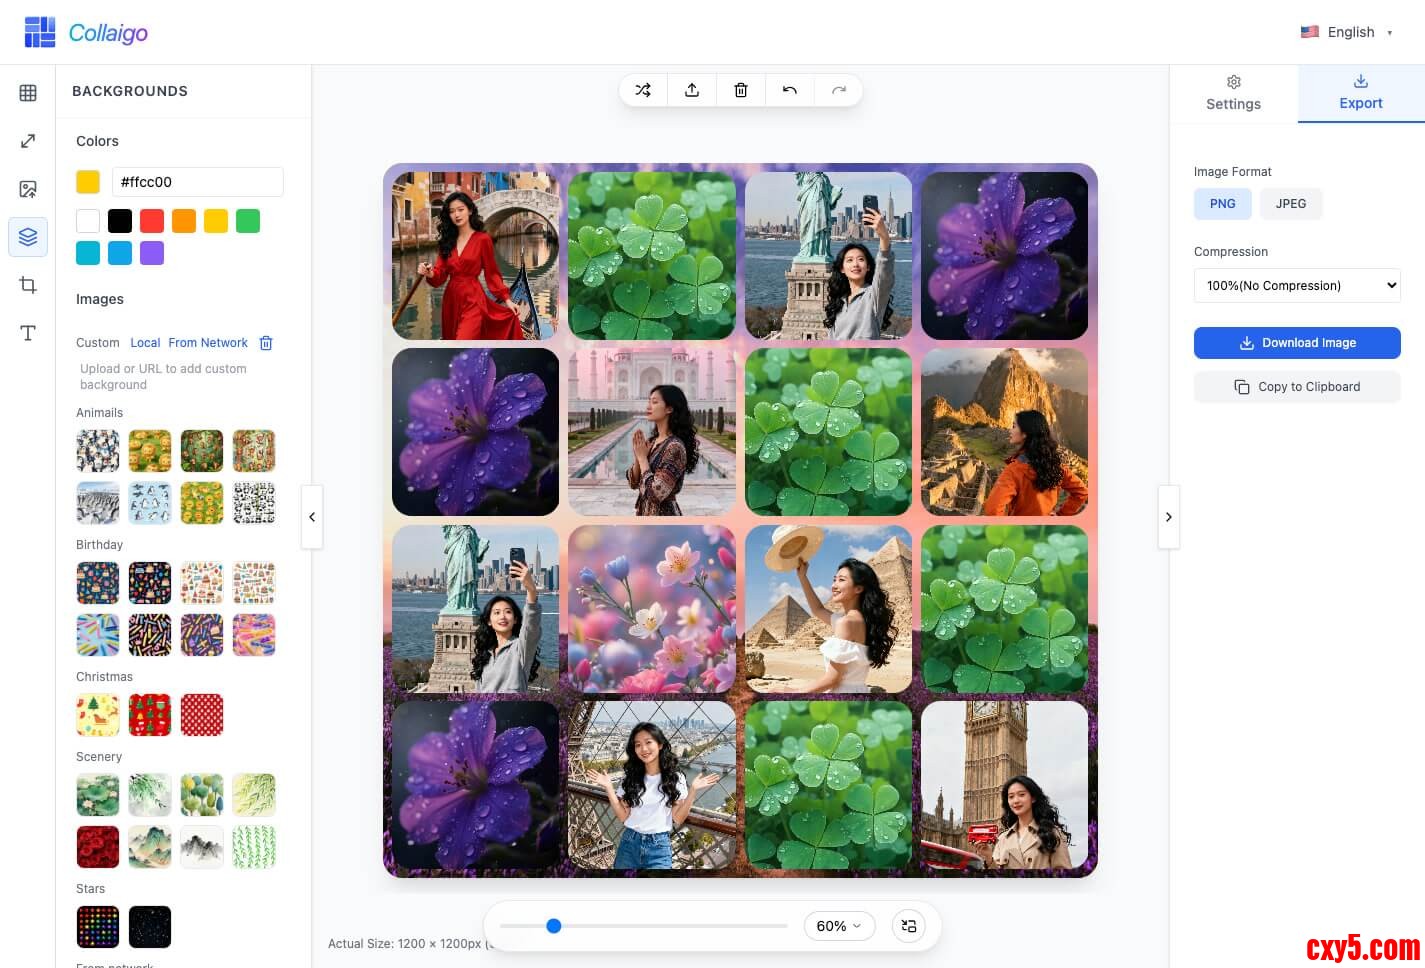Select first Animals background thumbnail
The image size is (1425, 968).
tap(98, 451)
